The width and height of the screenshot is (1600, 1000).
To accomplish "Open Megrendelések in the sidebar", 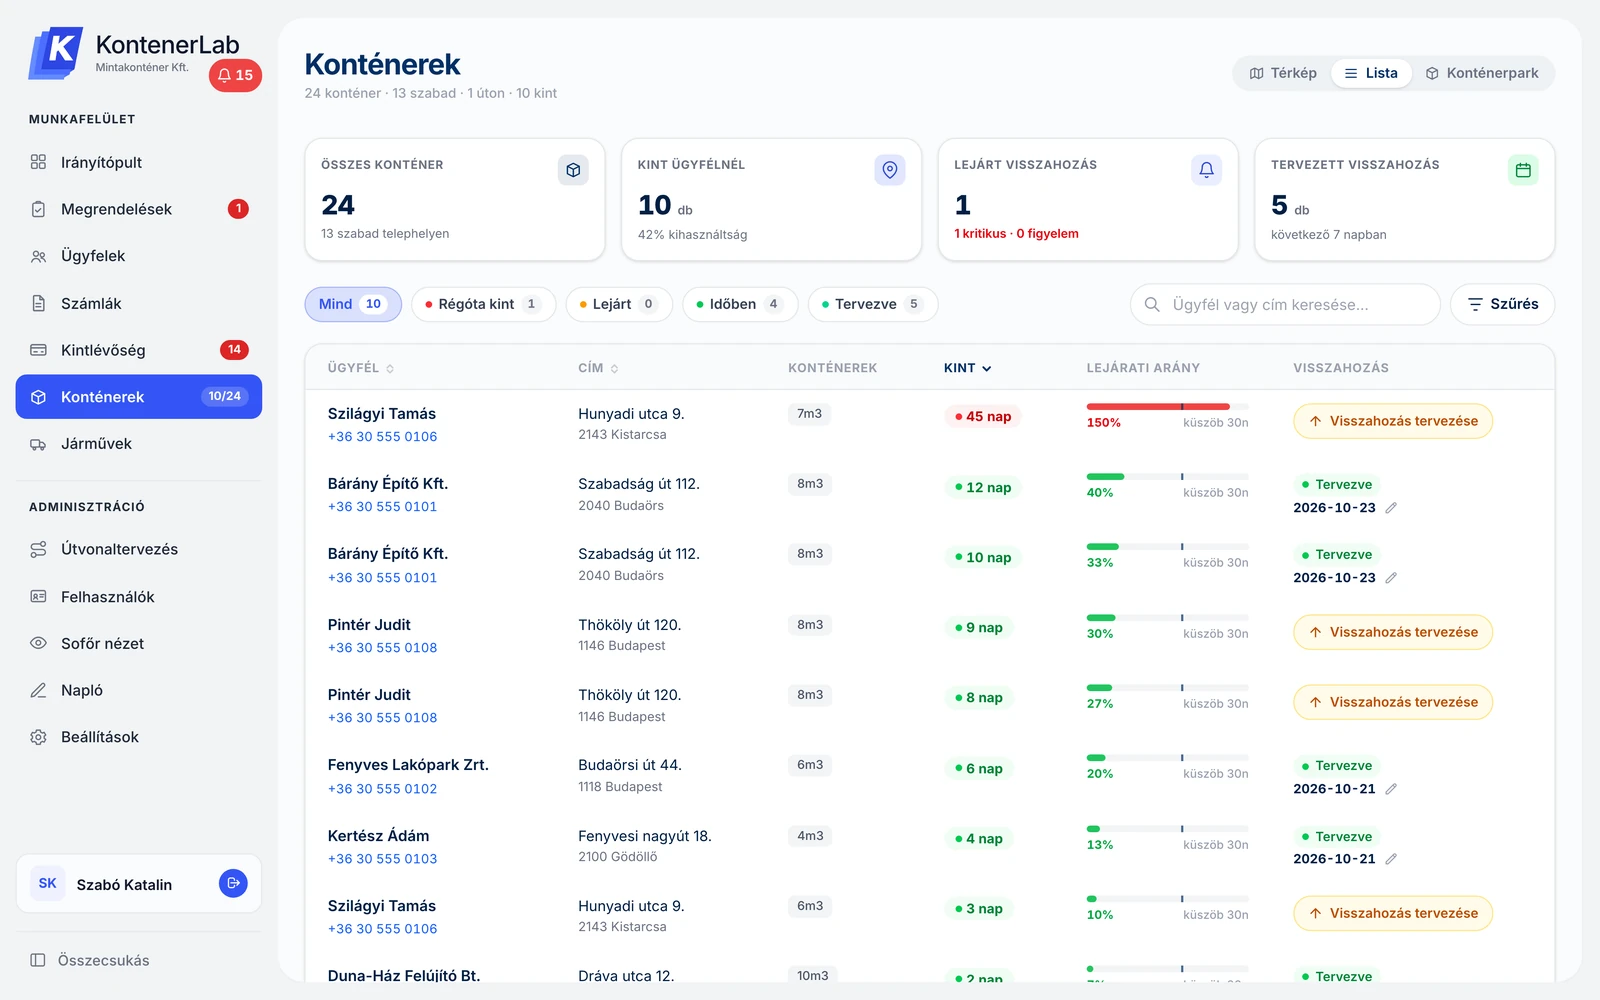I will click(x=139, y=209).
